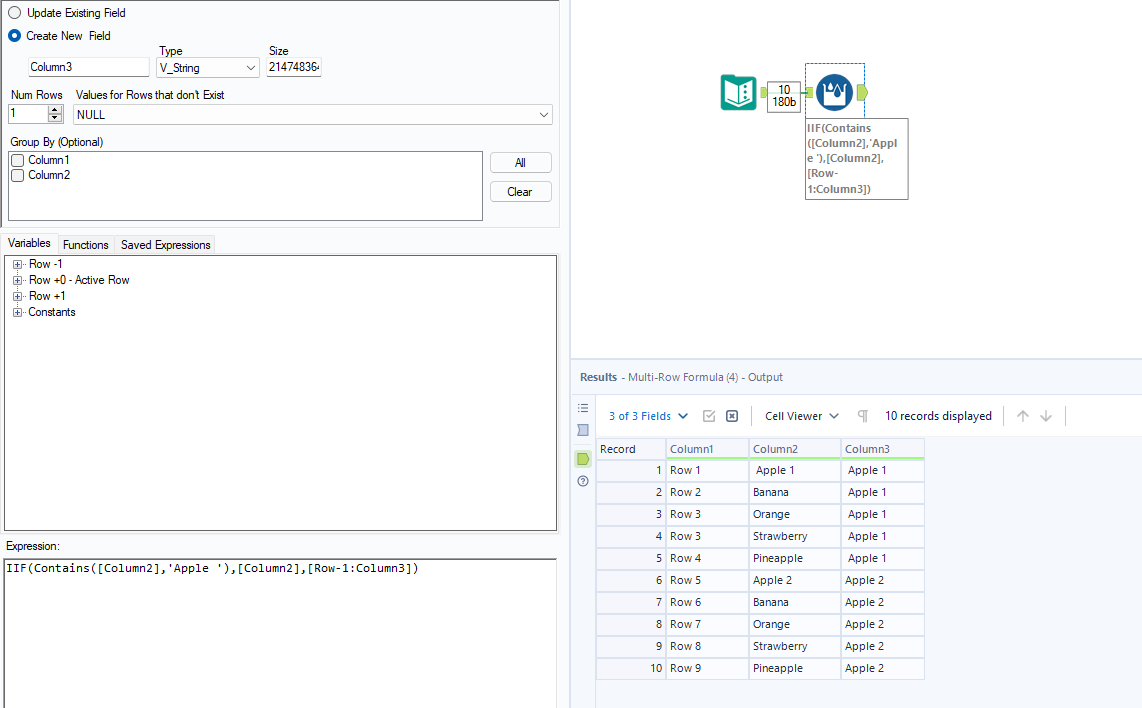Open the Cell Viewer dropdown
1142x708 pixels.
799,415
